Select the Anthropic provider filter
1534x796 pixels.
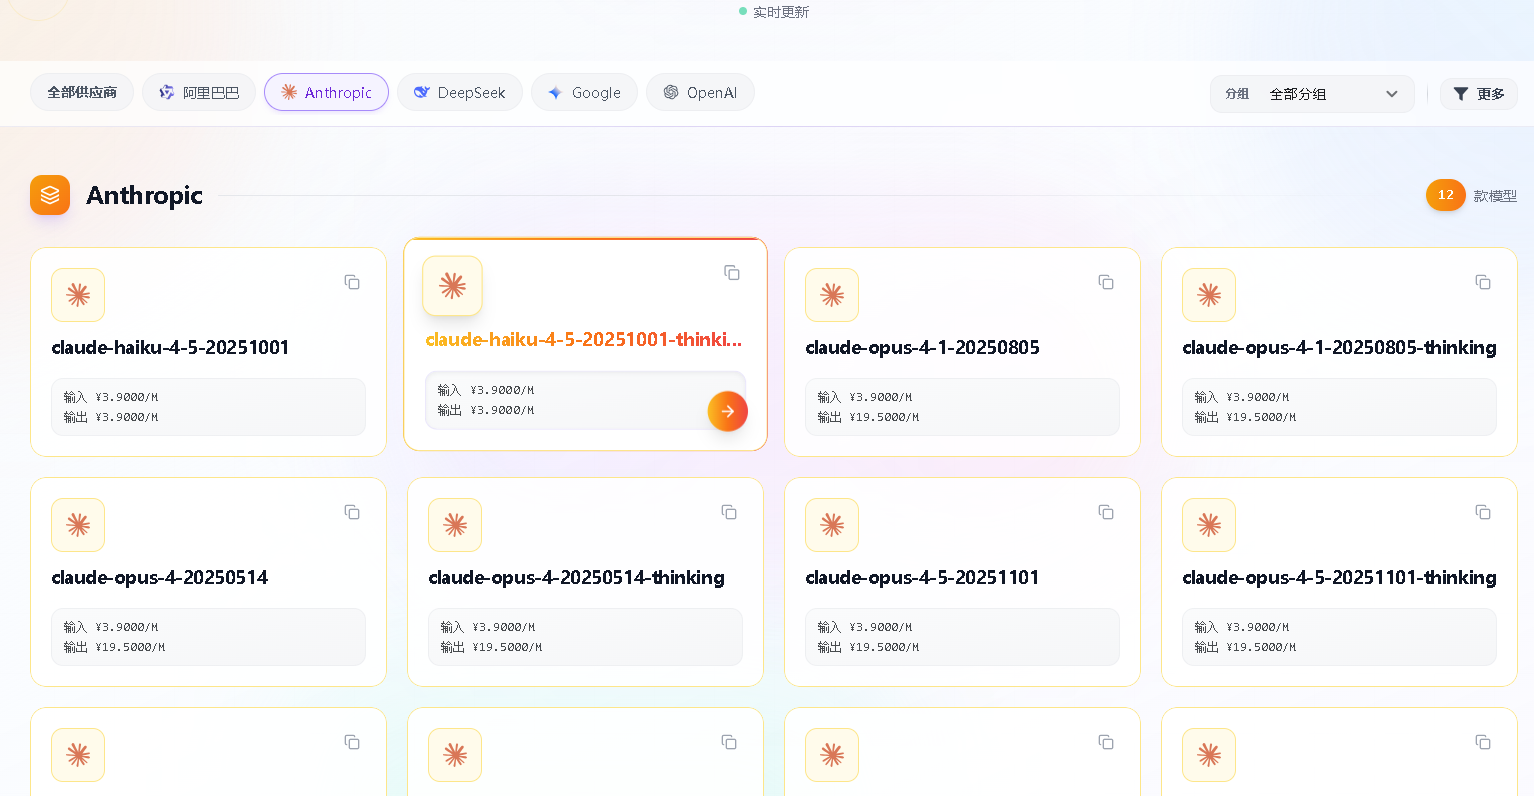[326, 92]
